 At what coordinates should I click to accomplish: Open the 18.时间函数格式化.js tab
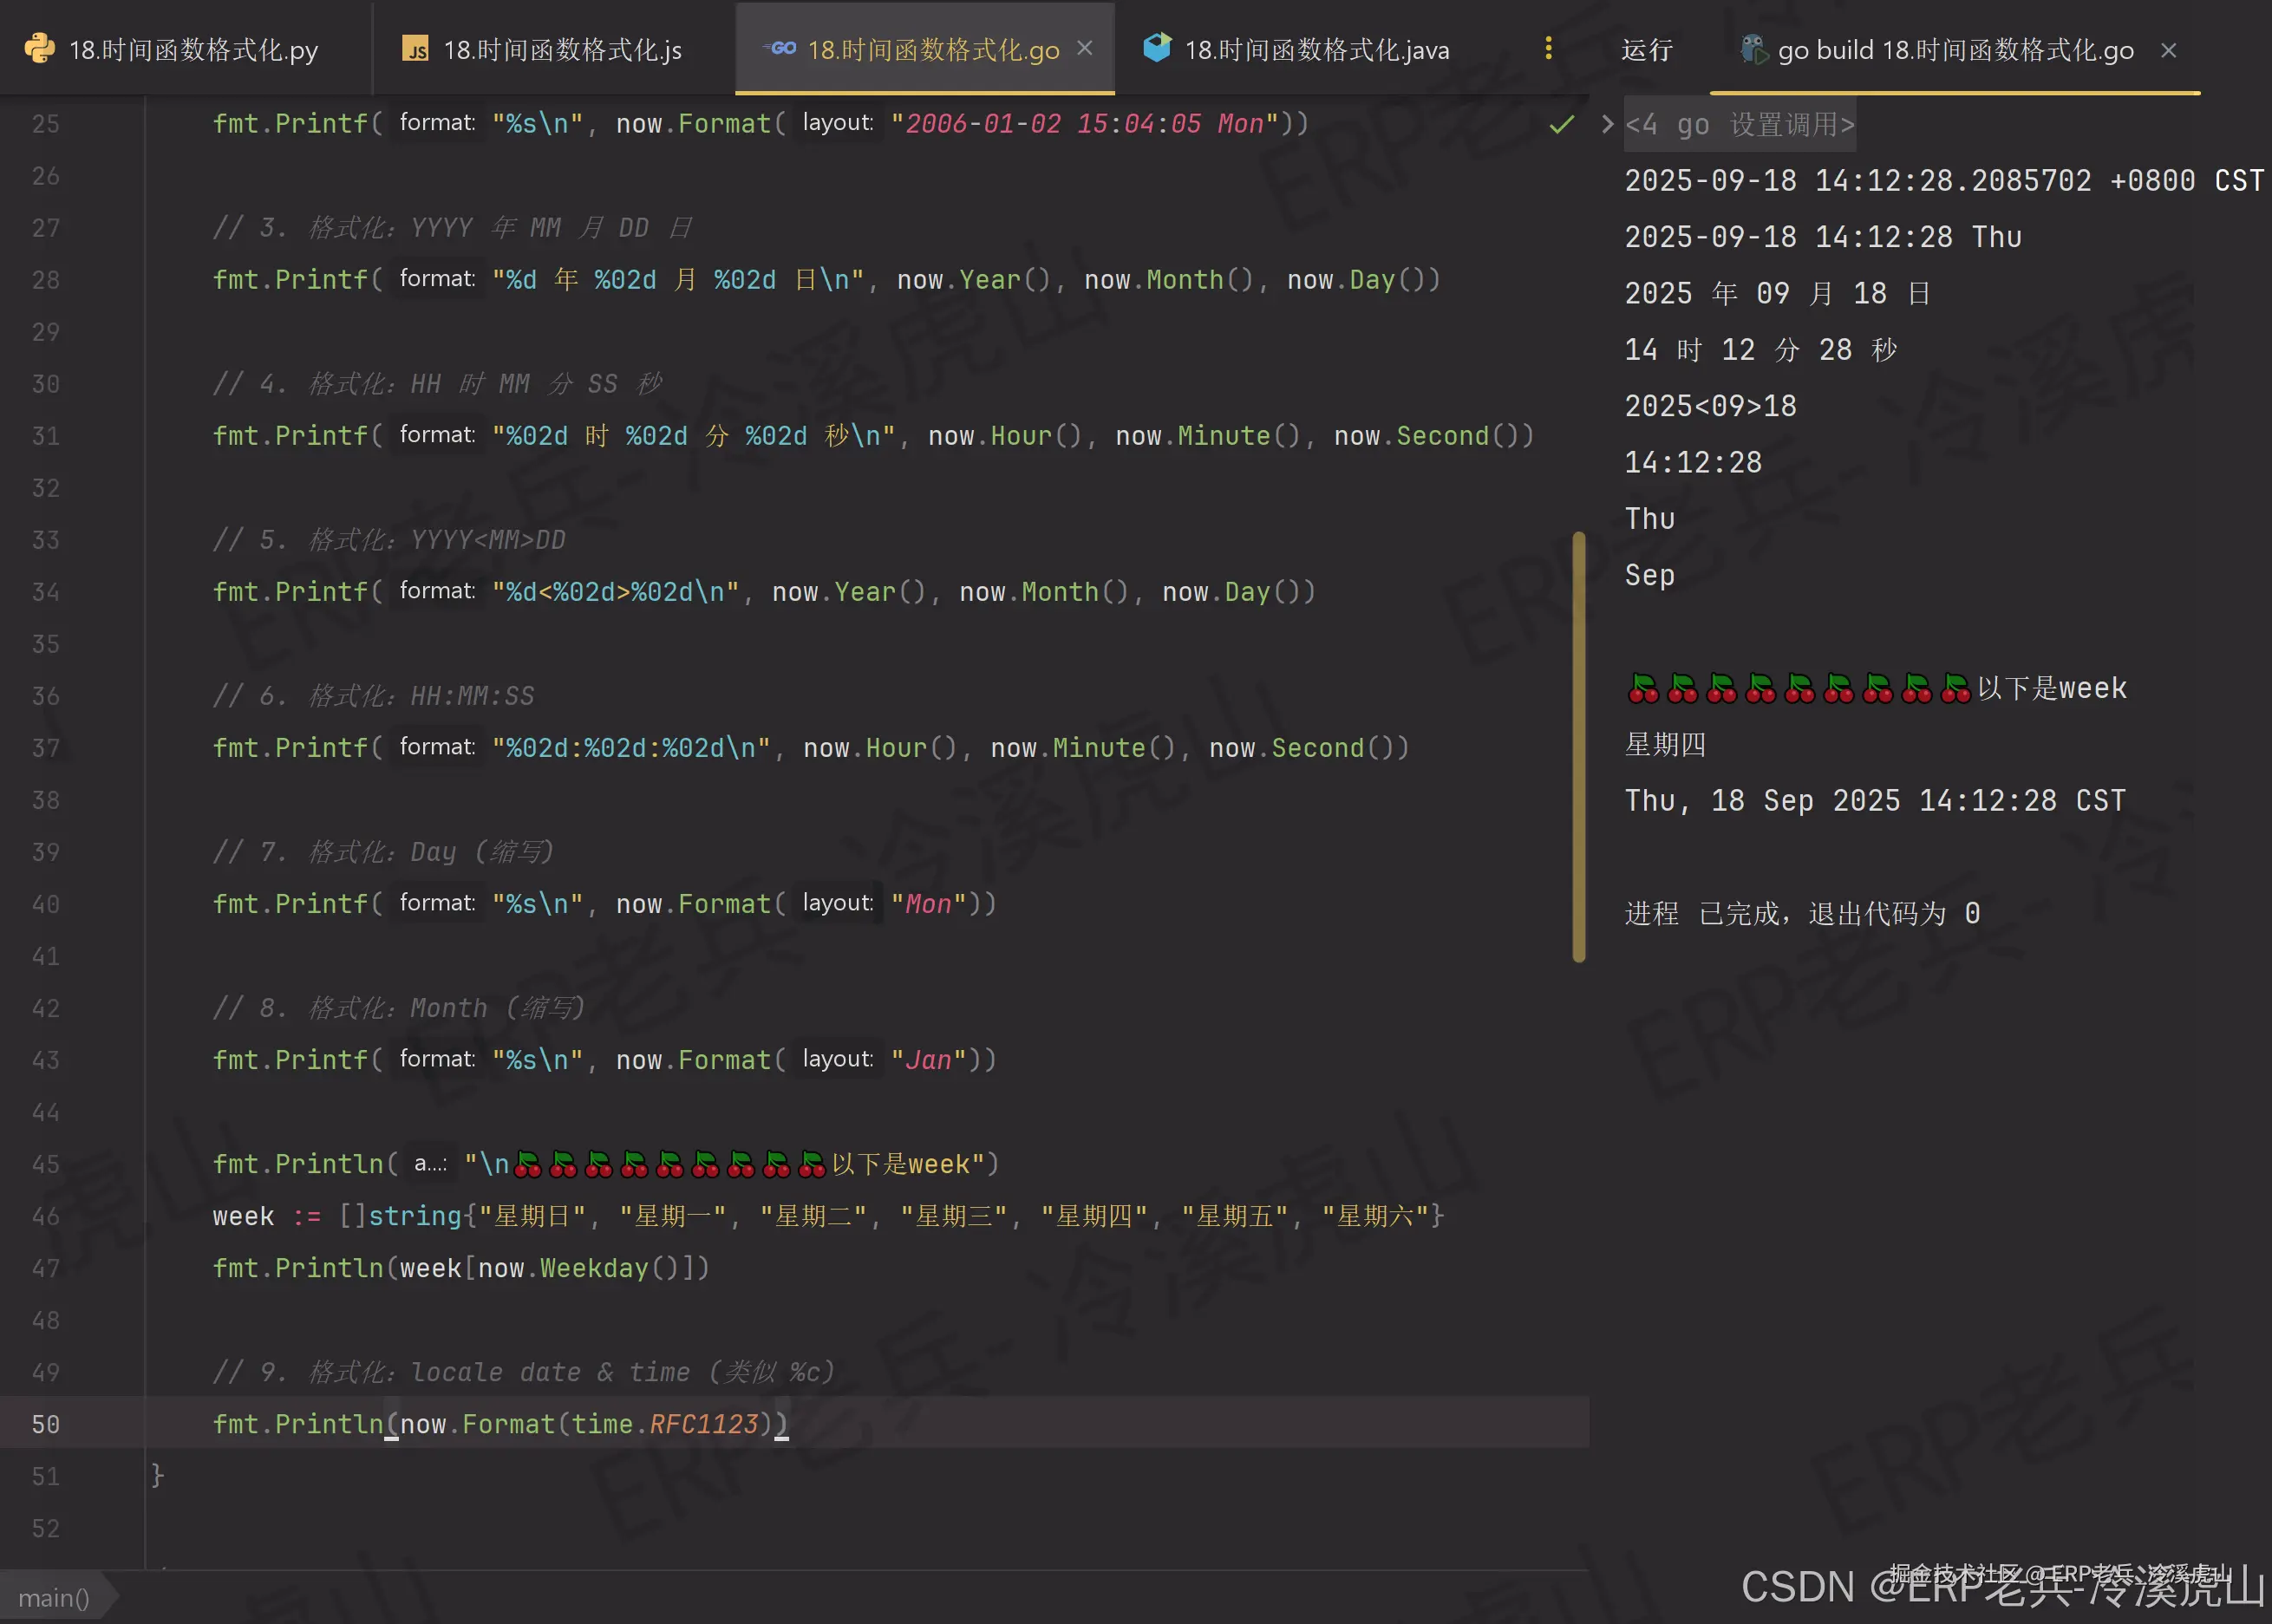(x=562, y=50)
